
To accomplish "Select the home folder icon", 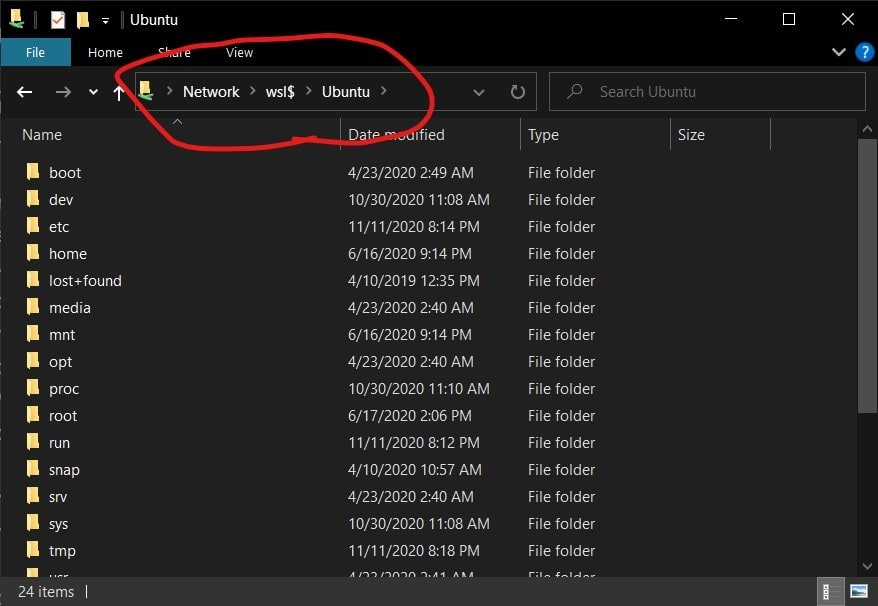I will click(33, 253).
